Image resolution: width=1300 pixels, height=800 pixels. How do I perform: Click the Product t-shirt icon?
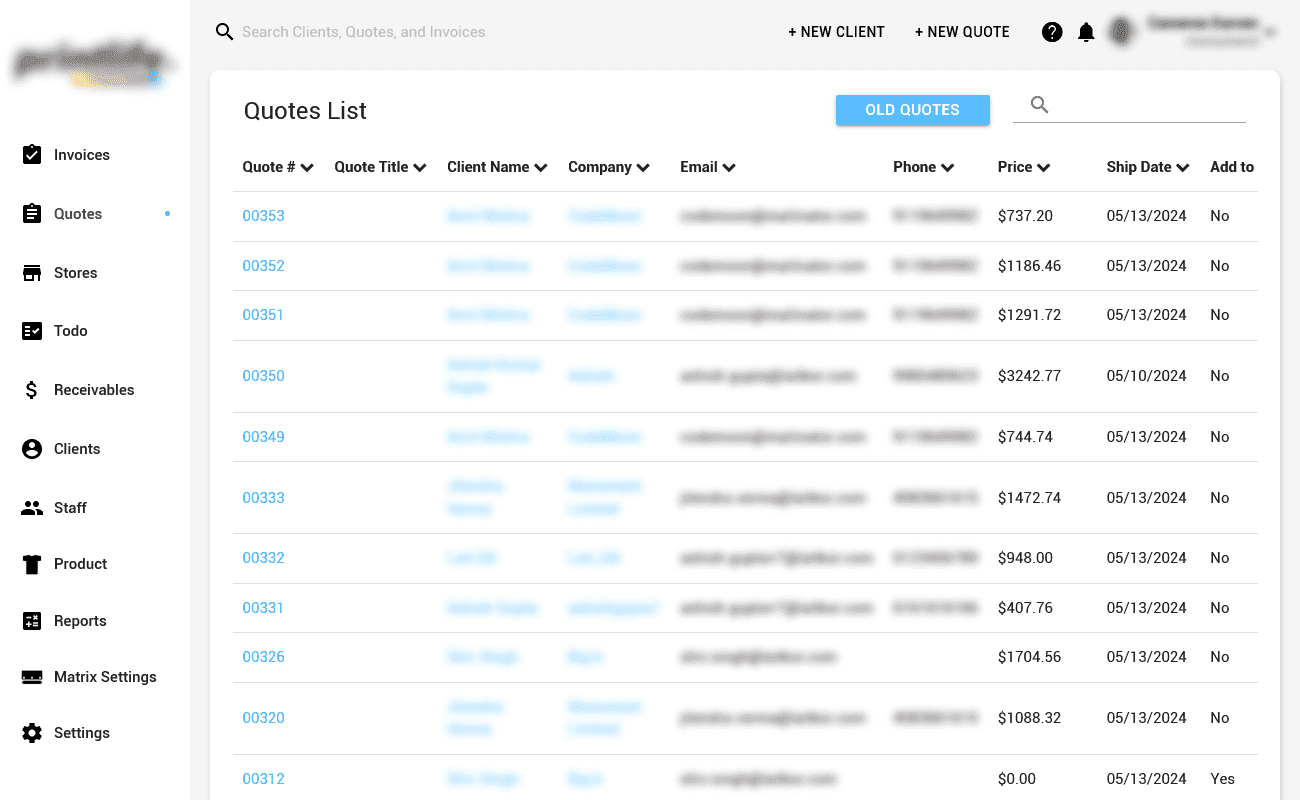32,564
